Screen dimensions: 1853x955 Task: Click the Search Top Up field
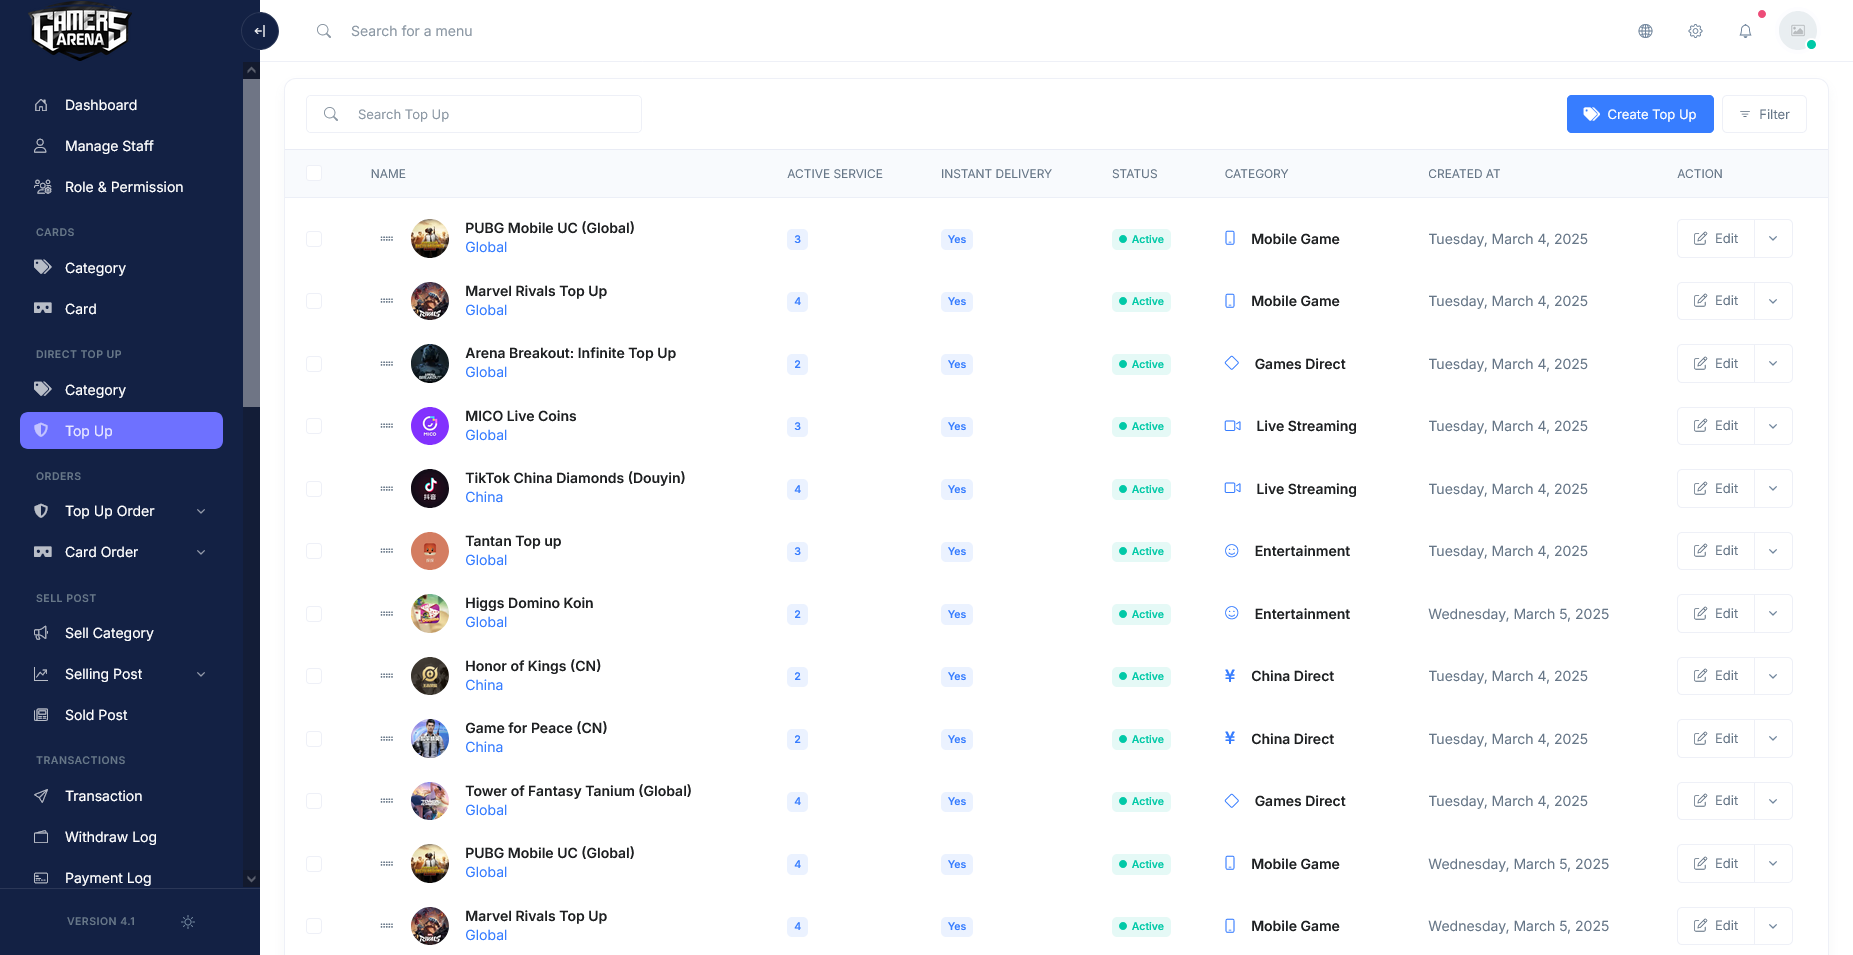[474, 114]
